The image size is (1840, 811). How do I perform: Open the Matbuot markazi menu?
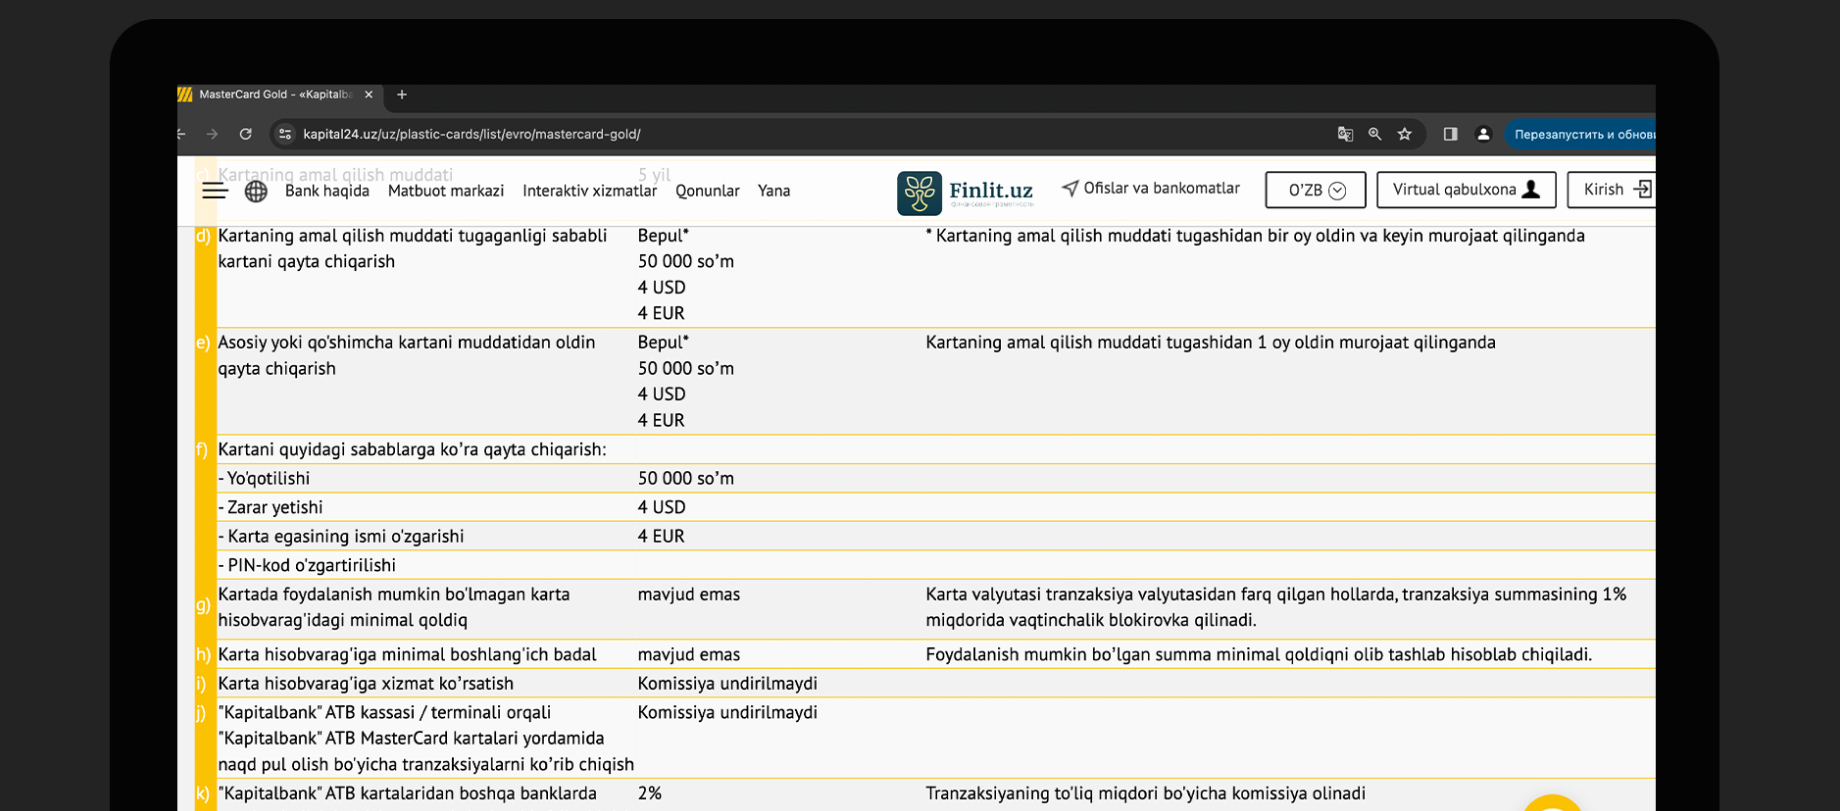(446, 191)
